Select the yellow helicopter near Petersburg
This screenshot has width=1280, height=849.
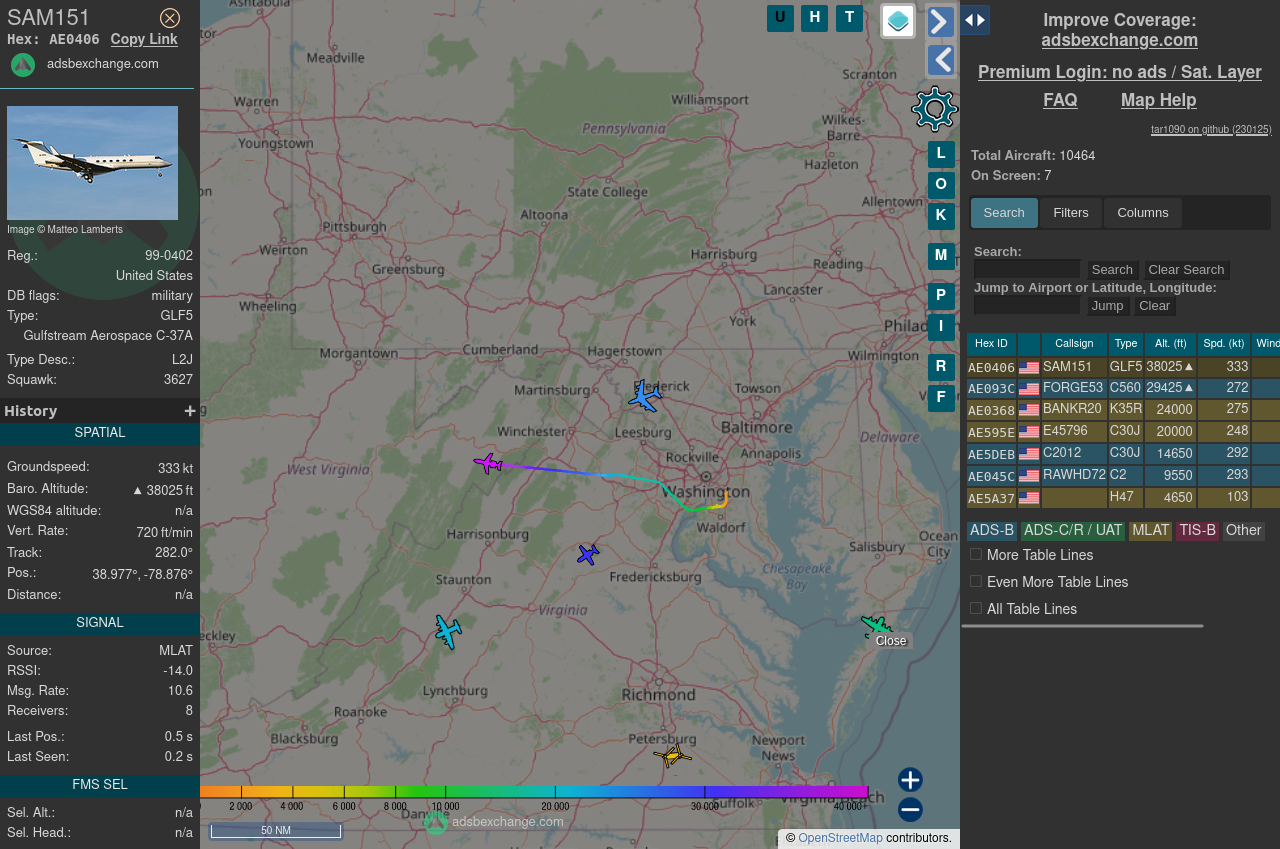pos(673,755)
